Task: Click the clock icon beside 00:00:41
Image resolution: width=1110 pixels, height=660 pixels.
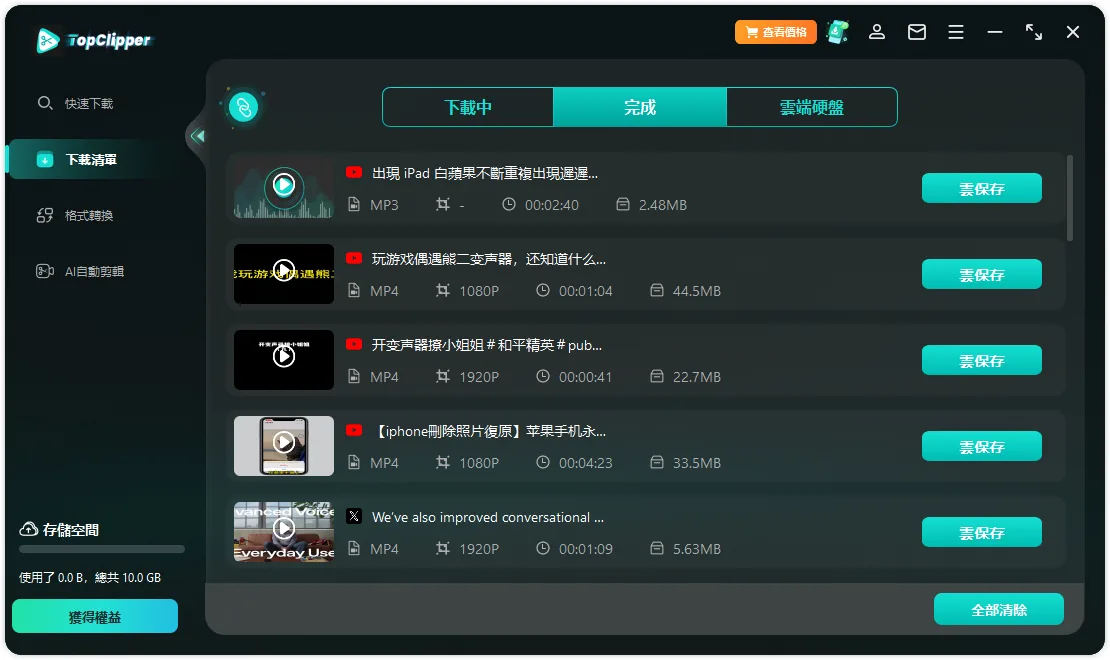Action: 543,377
